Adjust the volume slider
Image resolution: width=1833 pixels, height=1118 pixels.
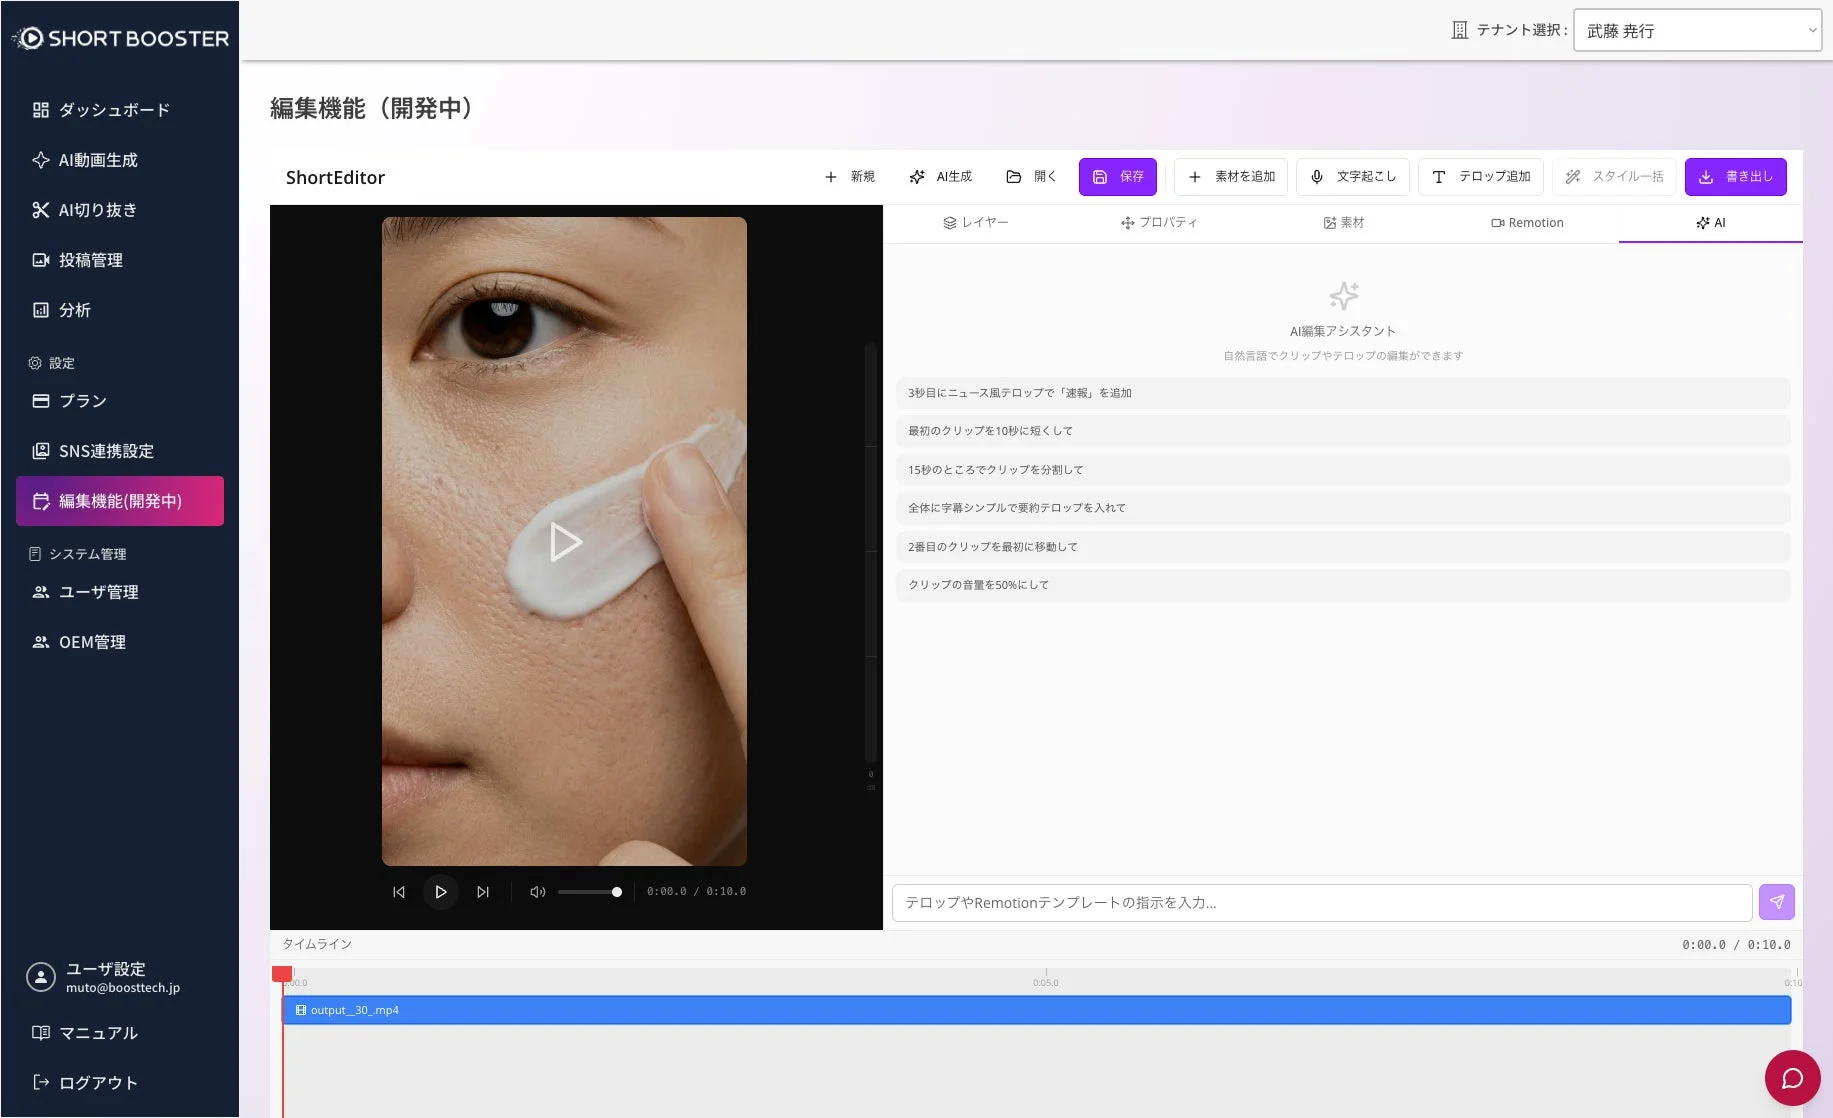[x=590, y=892]
